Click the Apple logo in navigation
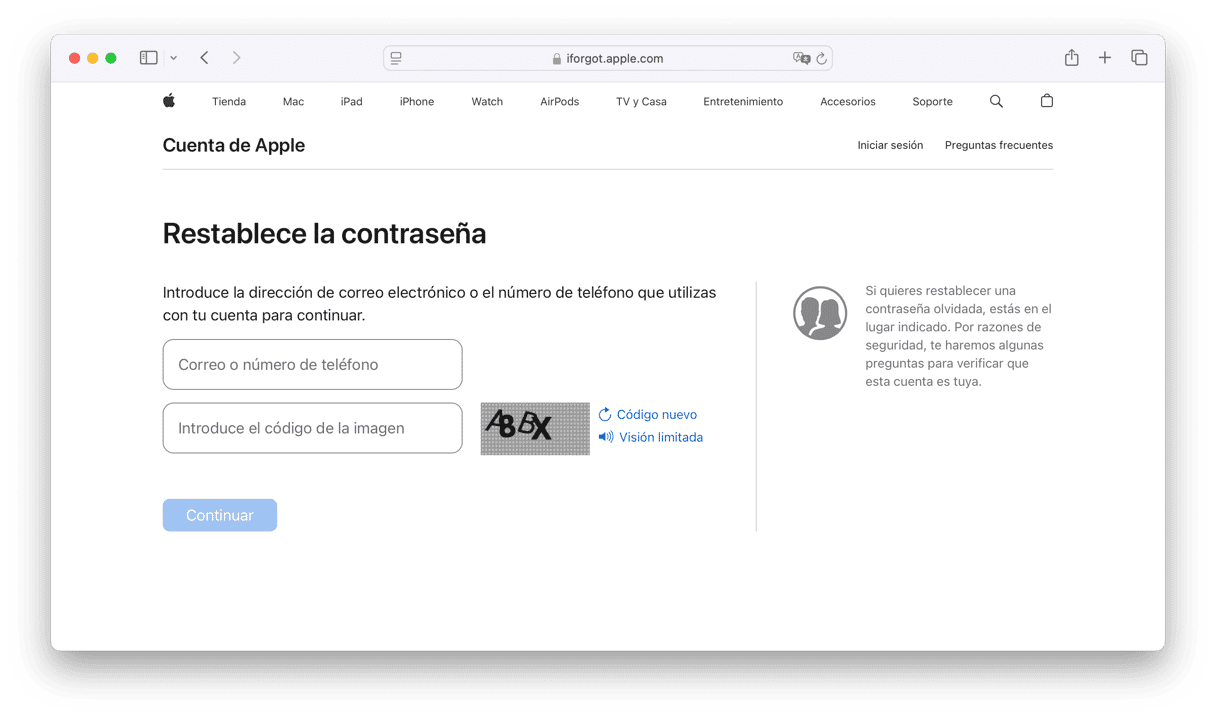This screenshot has width=1216, height=718. pos(169,101)
